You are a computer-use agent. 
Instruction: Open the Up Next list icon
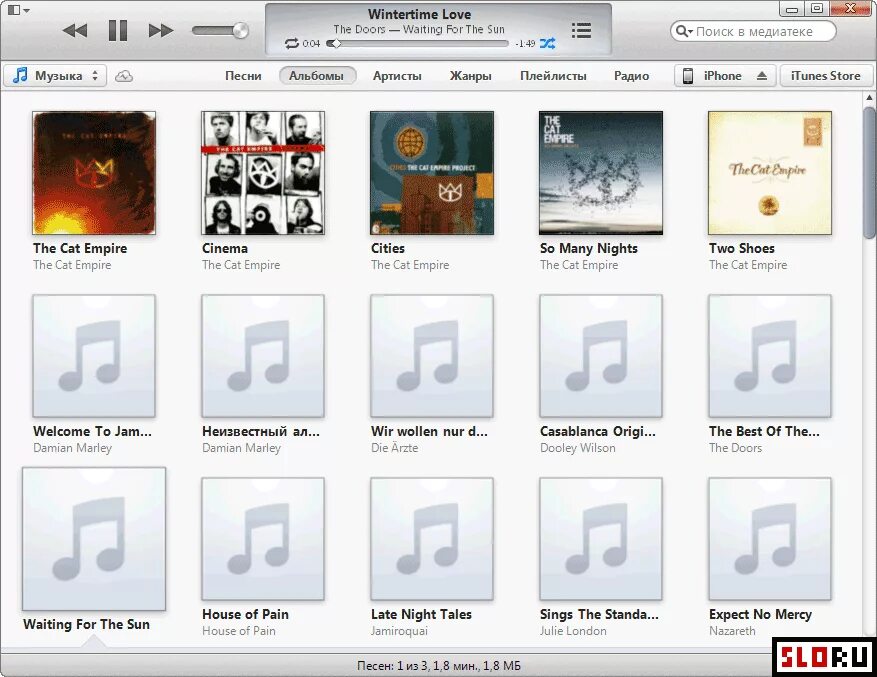[582, 30]
